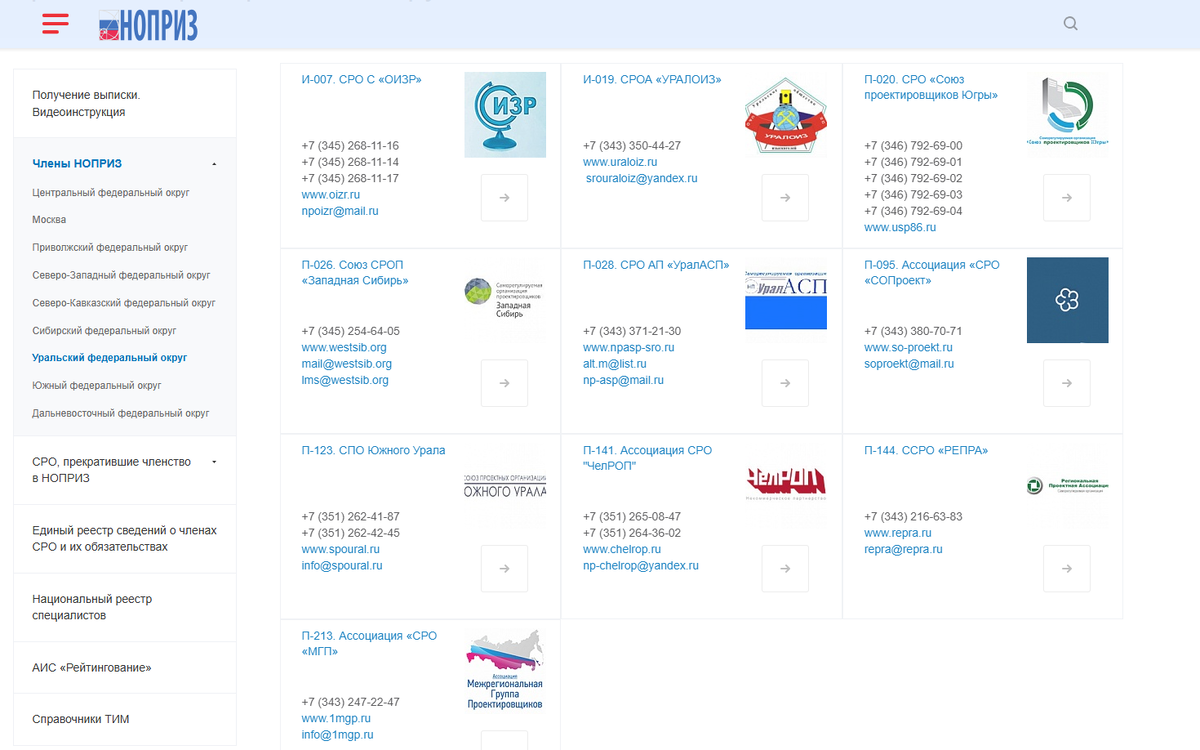Viewport: 1200px width, 750px height.
Task: Open П-141 Ассоциация СРО ЧелРОП title
Action: [x=648, y=459]
